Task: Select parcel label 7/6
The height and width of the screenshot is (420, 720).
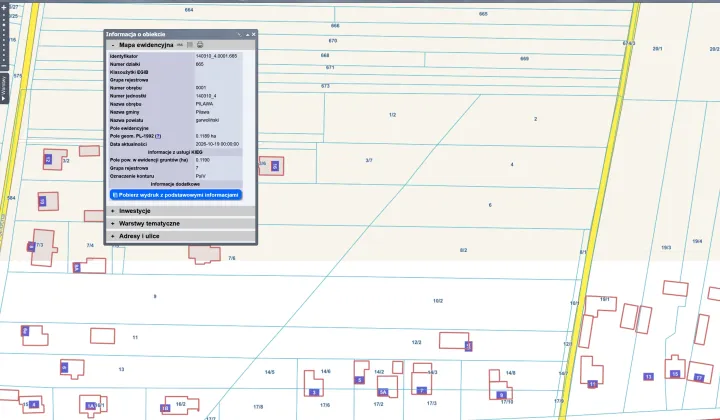Action: [x=232, y=258]
